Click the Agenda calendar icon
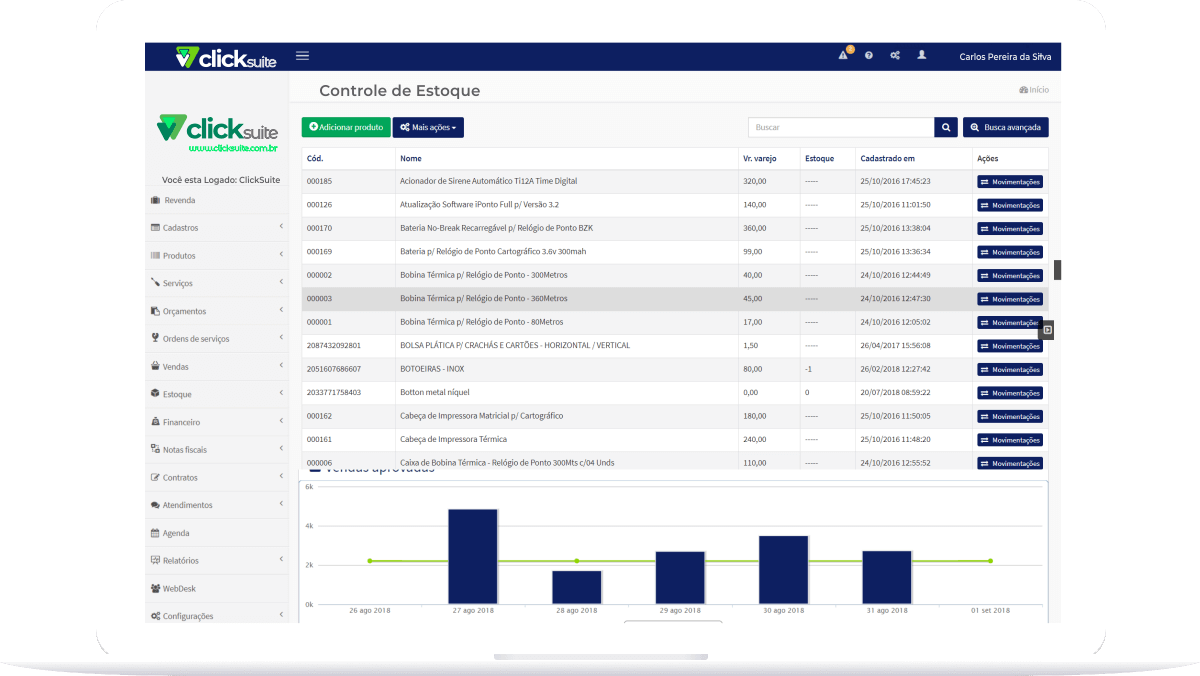 155,533
